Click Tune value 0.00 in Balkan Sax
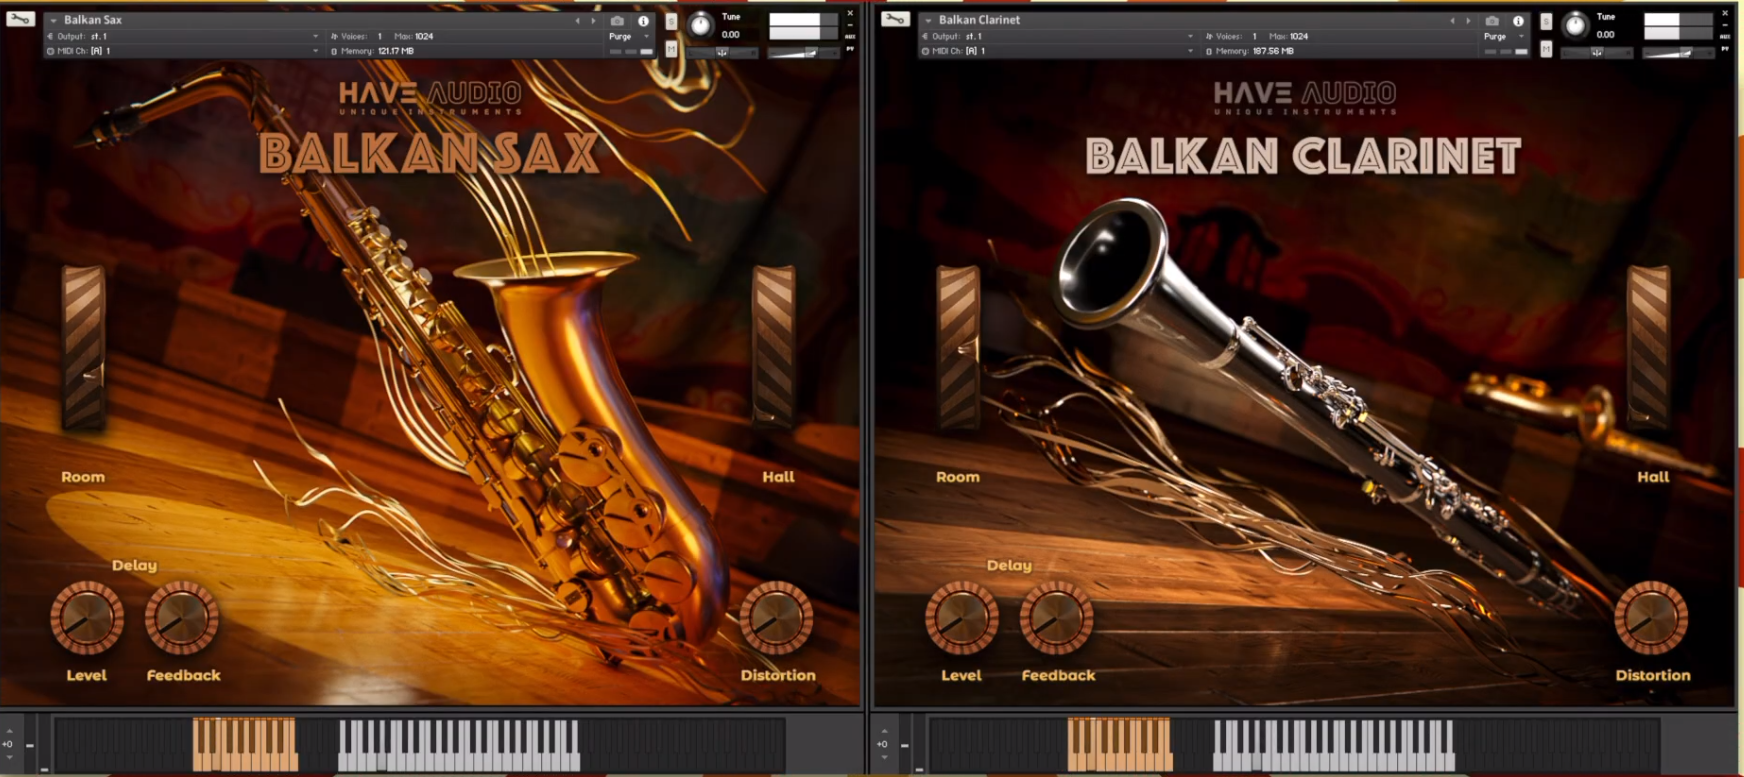Image resolution: width=1744 pixels, height=777 pixels. (731, 34)
